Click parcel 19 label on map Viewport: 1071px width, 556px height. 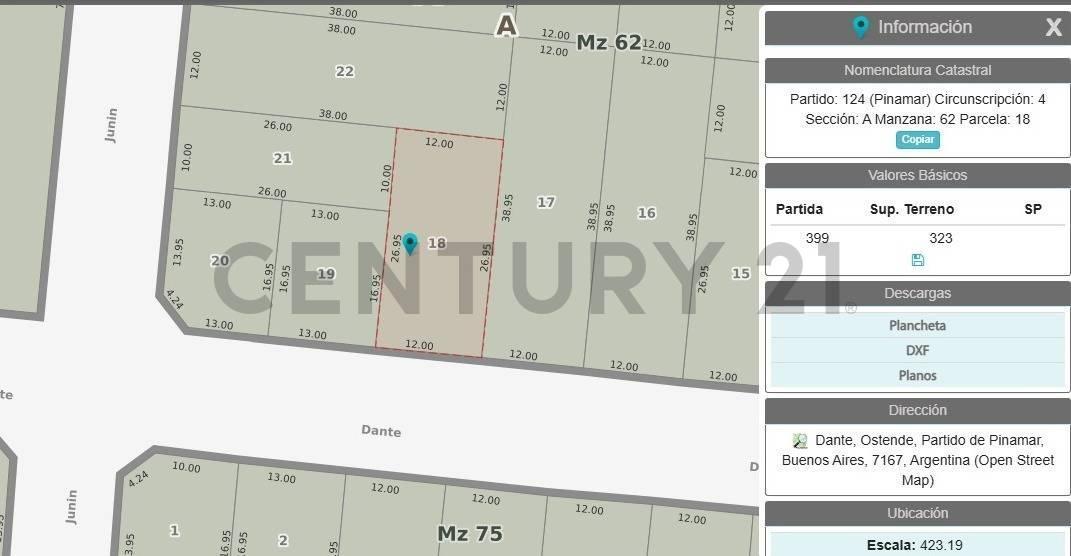pos(326,274)
